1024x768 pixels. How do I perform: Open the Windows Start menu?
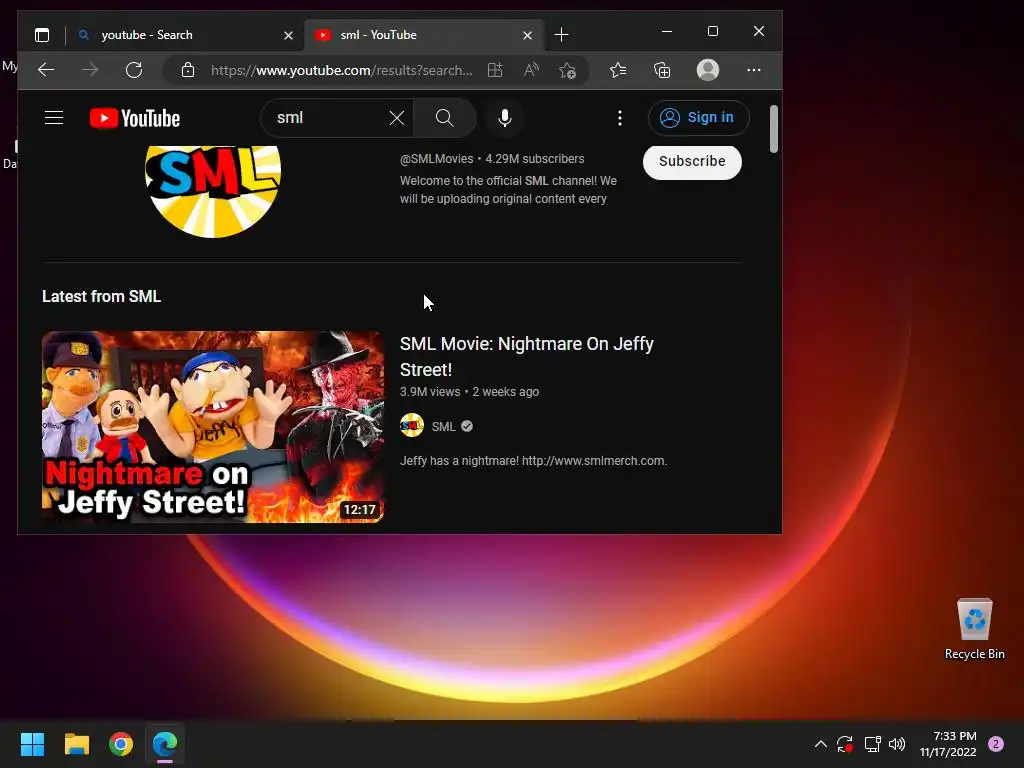pyautogui.click(x=32, y=744)
